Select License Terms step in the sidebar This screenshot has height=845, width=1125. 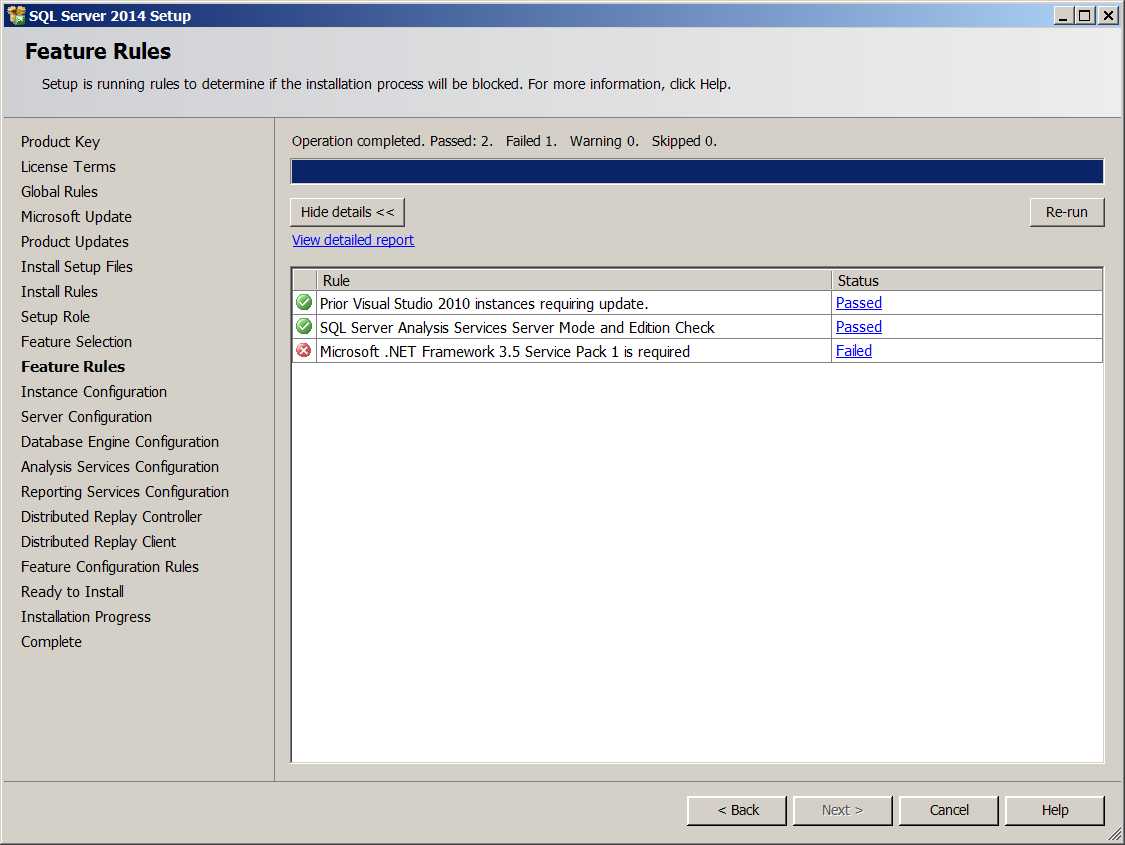coord(68,167)
